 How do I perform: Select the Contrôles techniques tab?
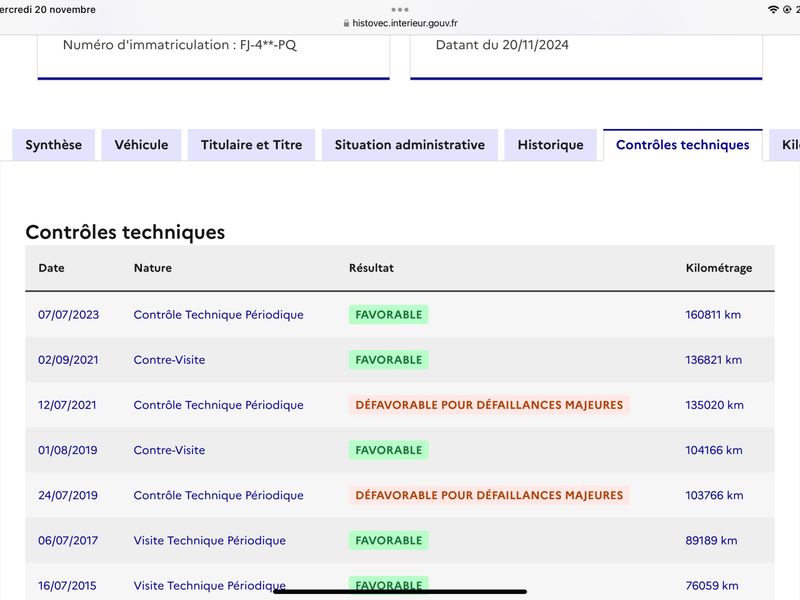point(683,145)
